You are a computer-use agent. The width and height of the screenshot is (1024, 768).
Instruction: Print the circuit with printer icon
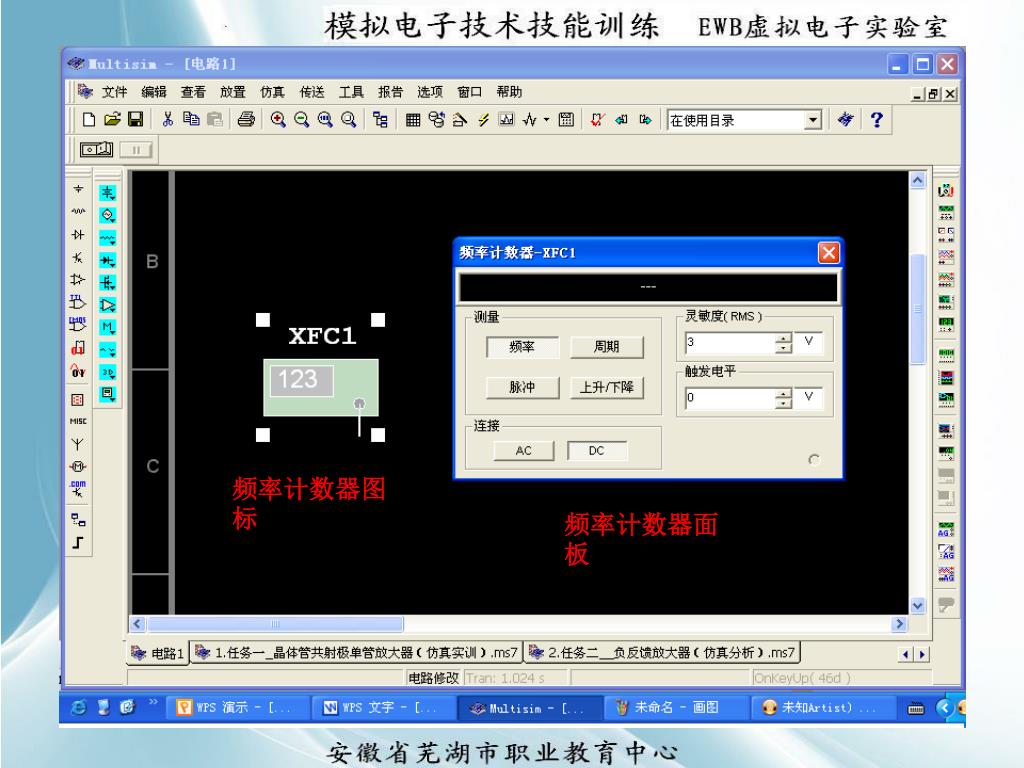(246, 120)
